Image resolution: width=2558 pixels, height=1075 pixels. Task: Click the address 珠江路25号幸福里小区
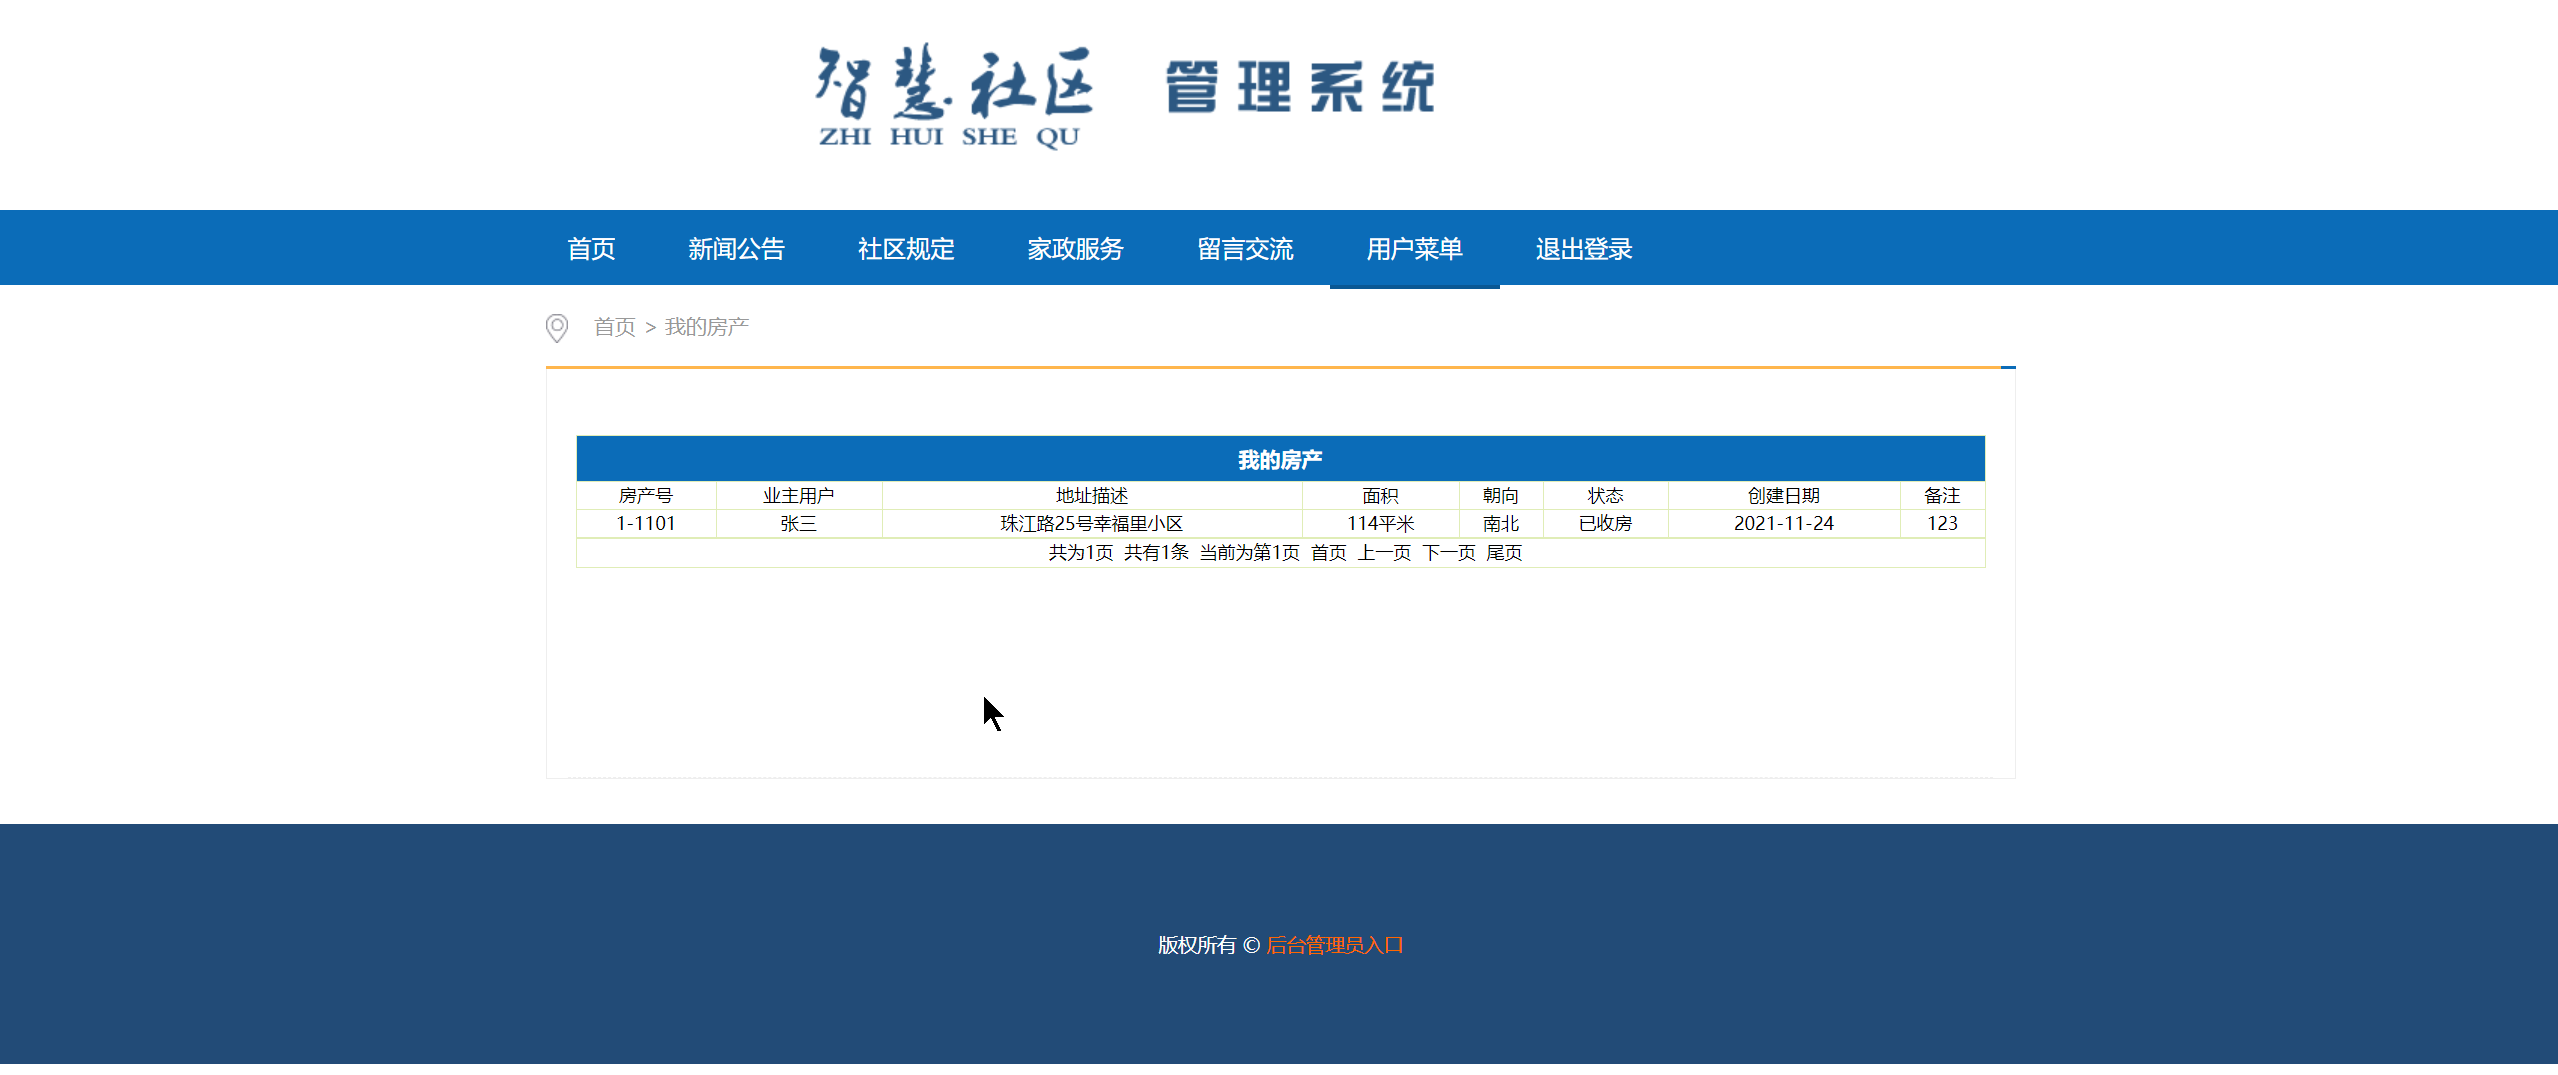[1092, 524]
